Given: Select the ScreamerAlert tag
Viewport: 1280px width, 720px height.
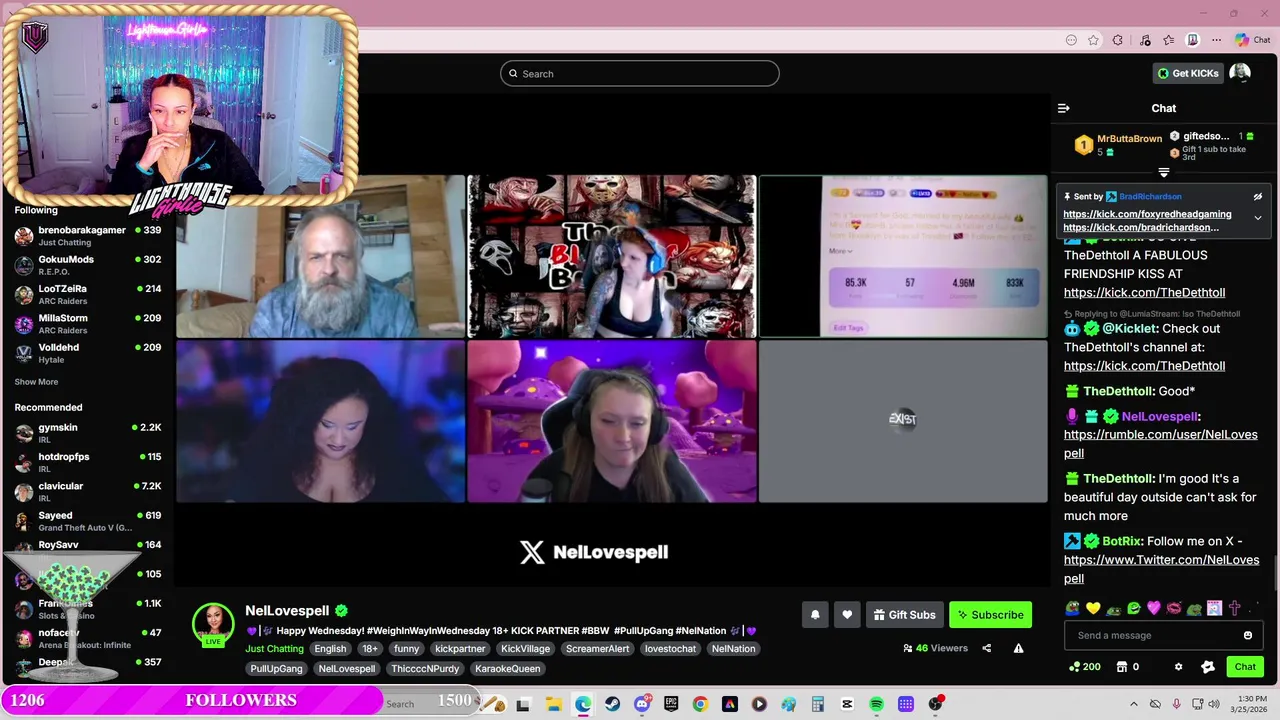Looking at the screenshot, I should pos(597,649).
